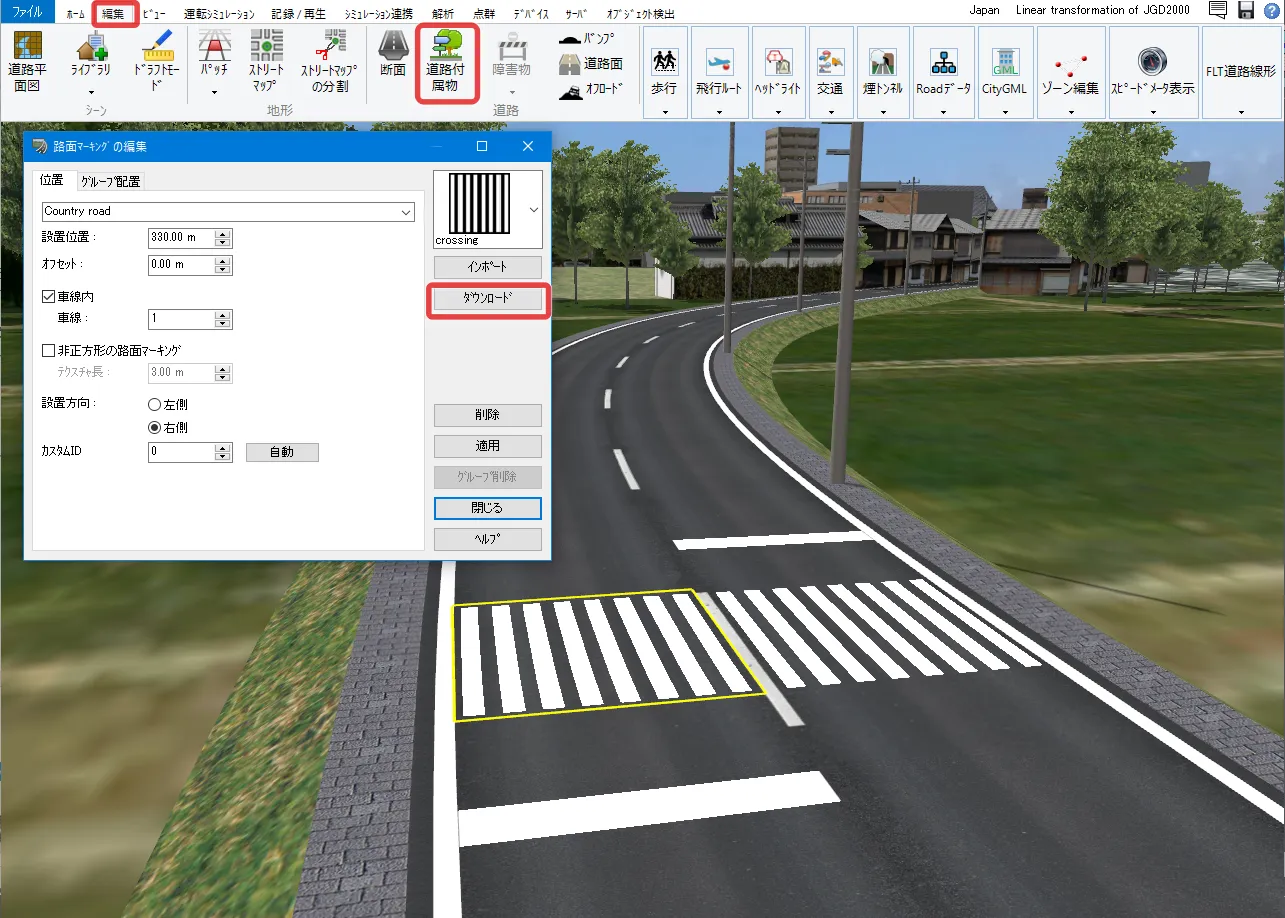
Task: Click the 道路付属物 road attachments icon
Action: (x=447, y=60)
